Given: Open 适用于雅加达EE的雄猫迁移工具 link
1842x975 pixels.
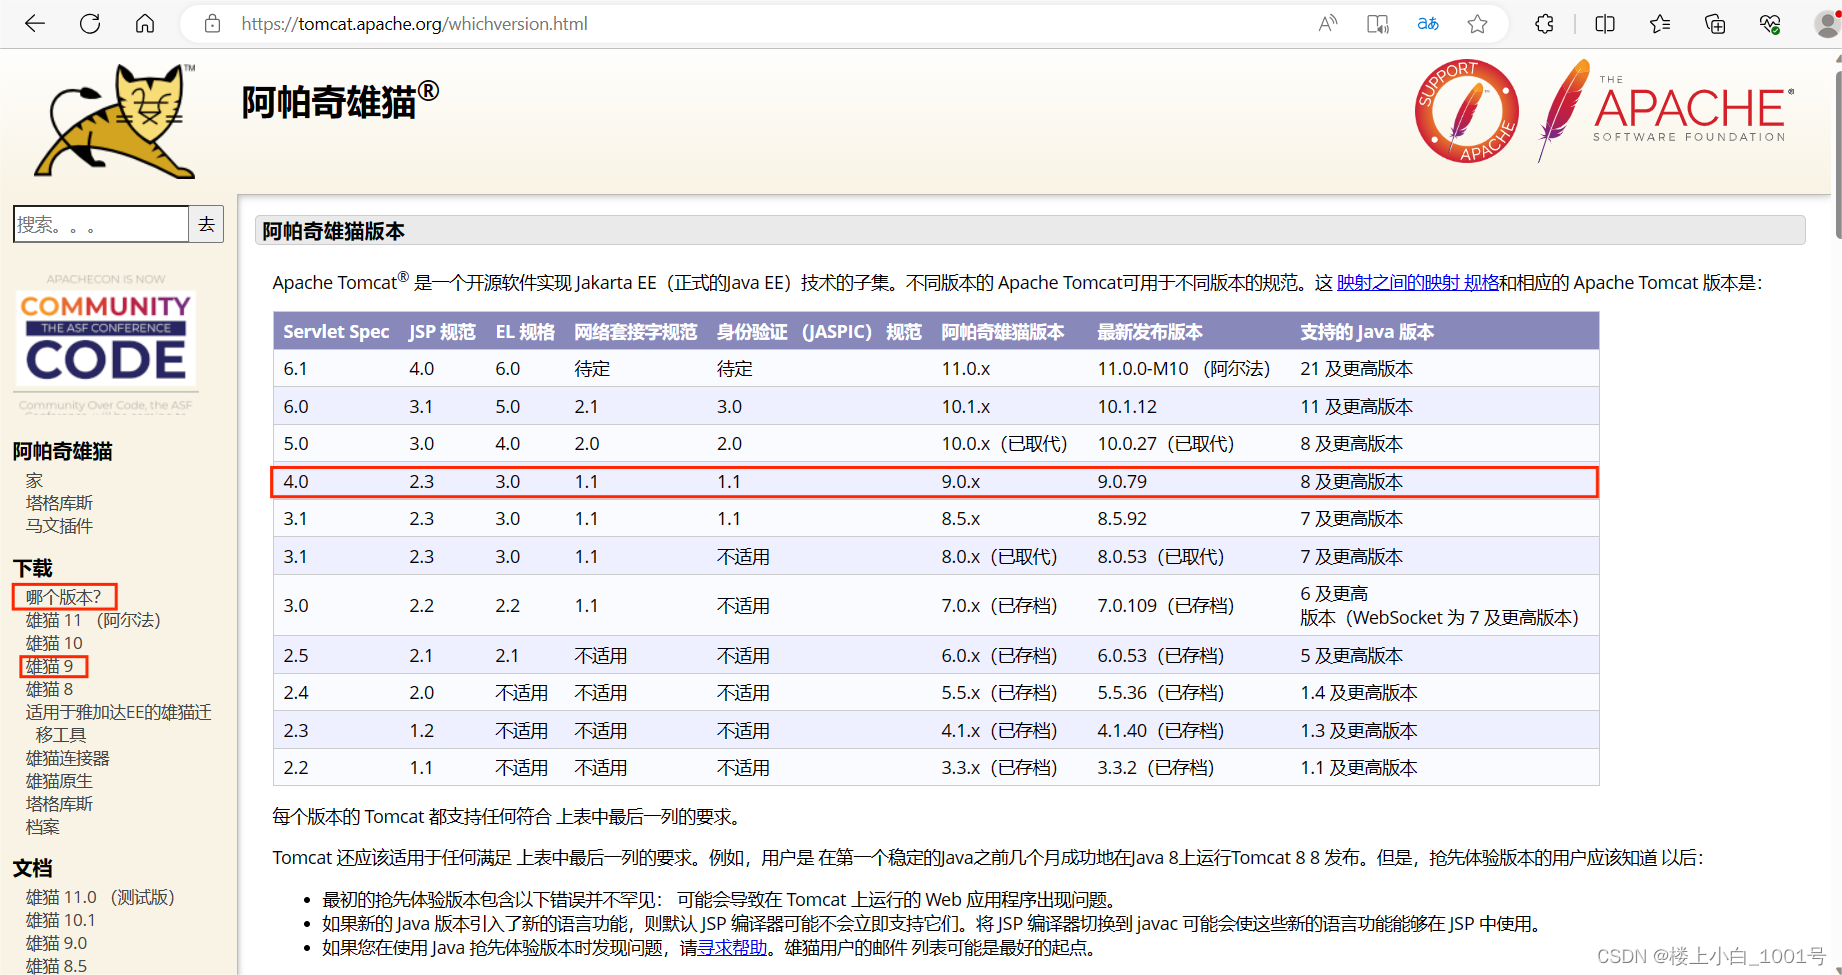Looking at the screenshot, I should click(118, 723).
